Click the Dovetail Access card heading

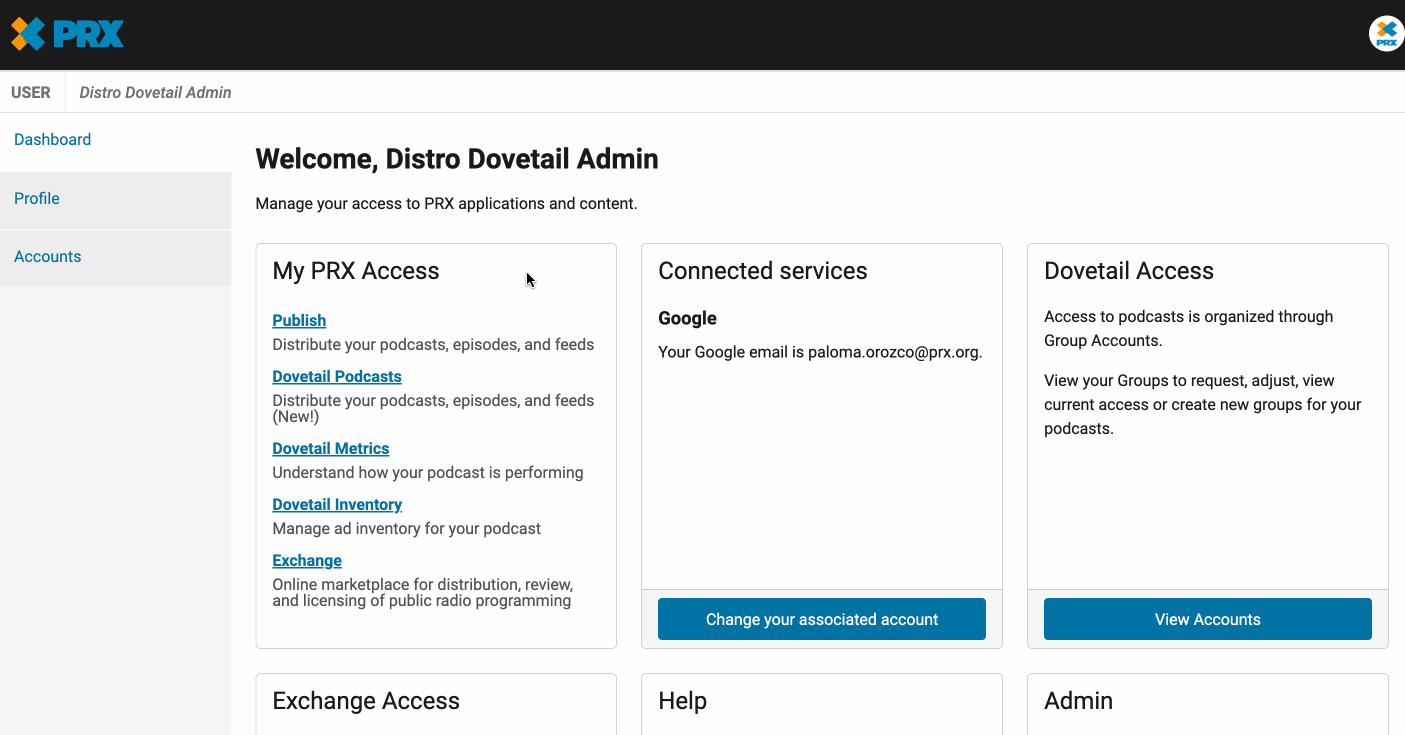(1129, 271)
